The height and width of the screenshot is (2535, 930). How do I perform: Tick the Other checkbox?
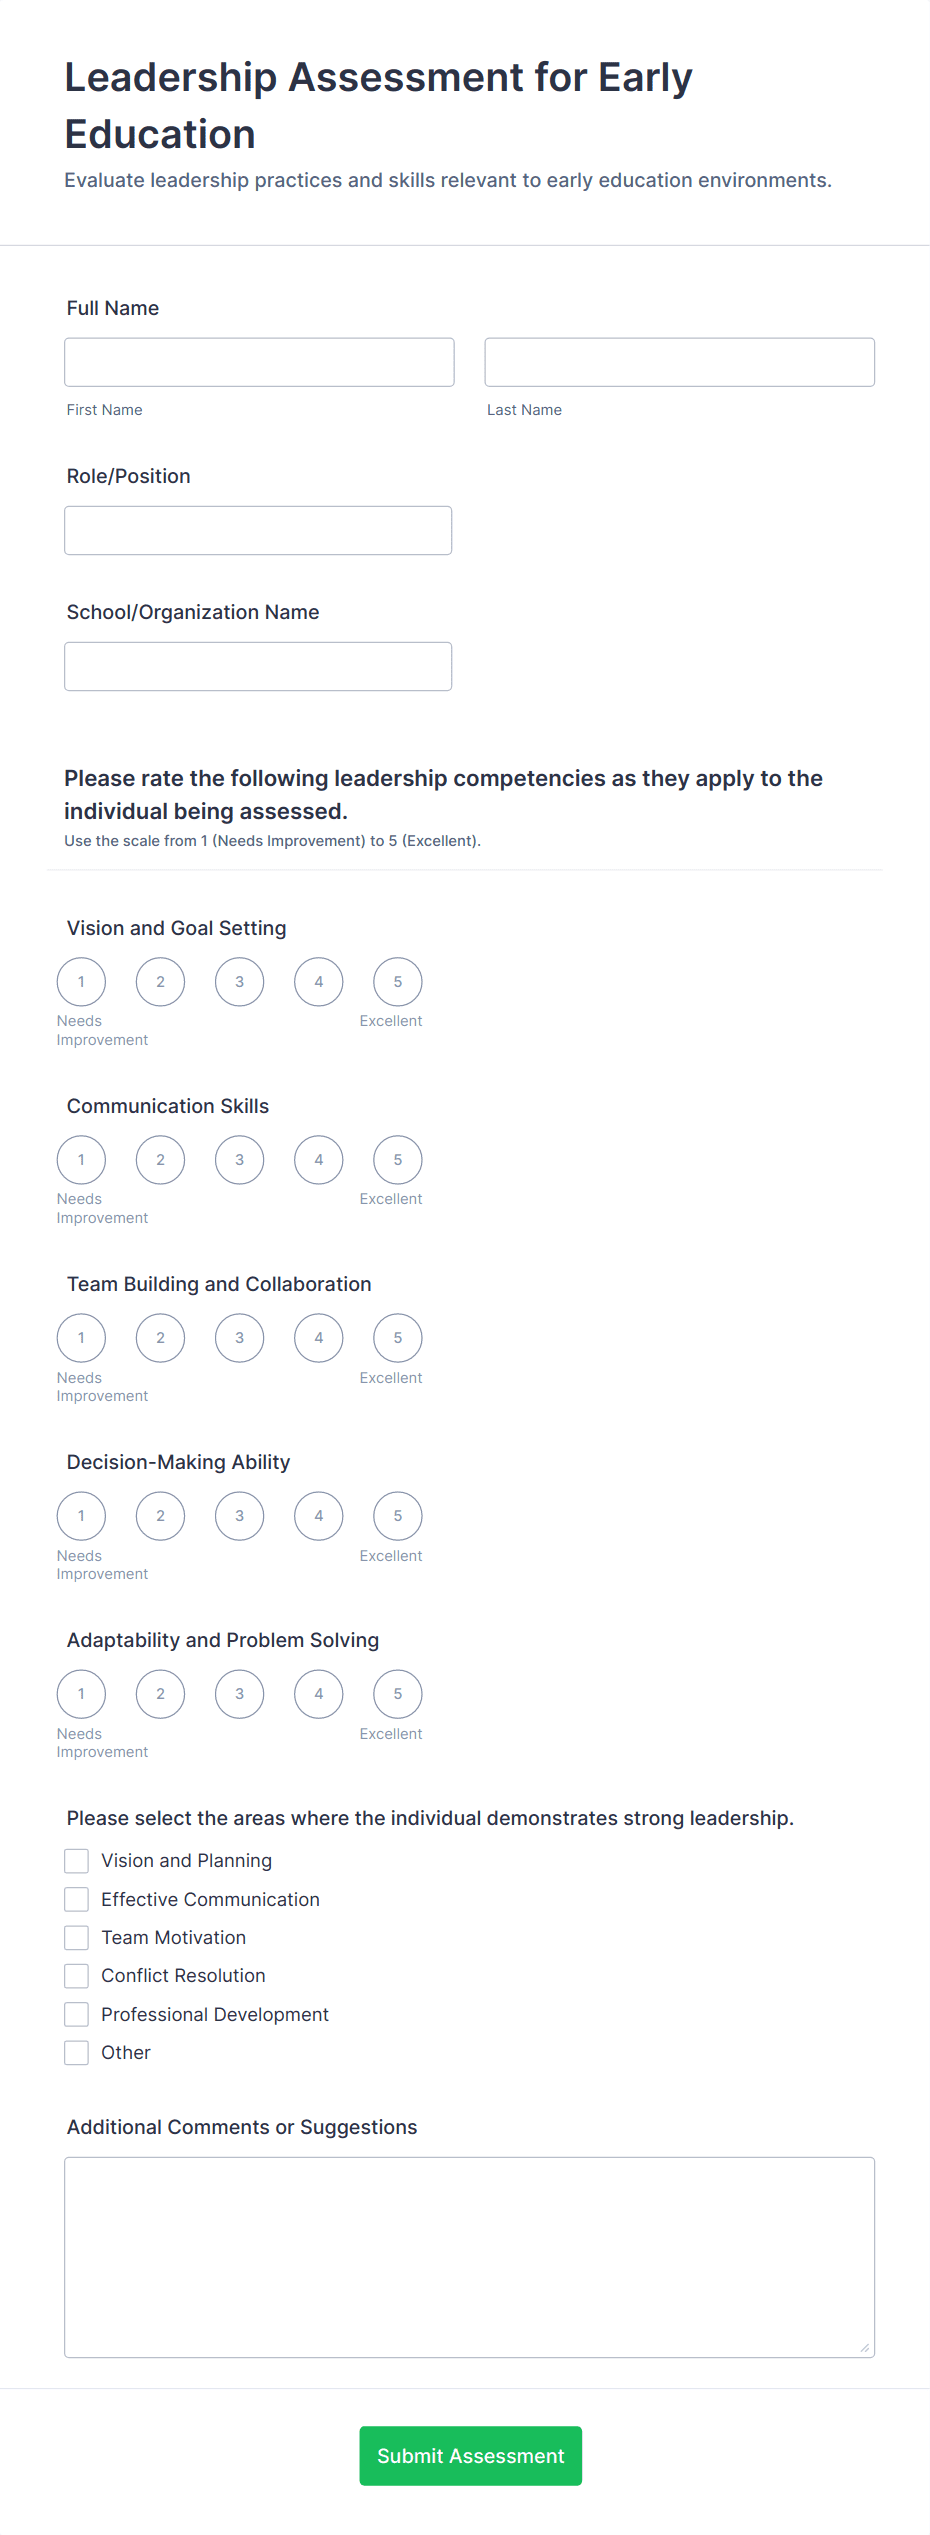click(77, 2052)
